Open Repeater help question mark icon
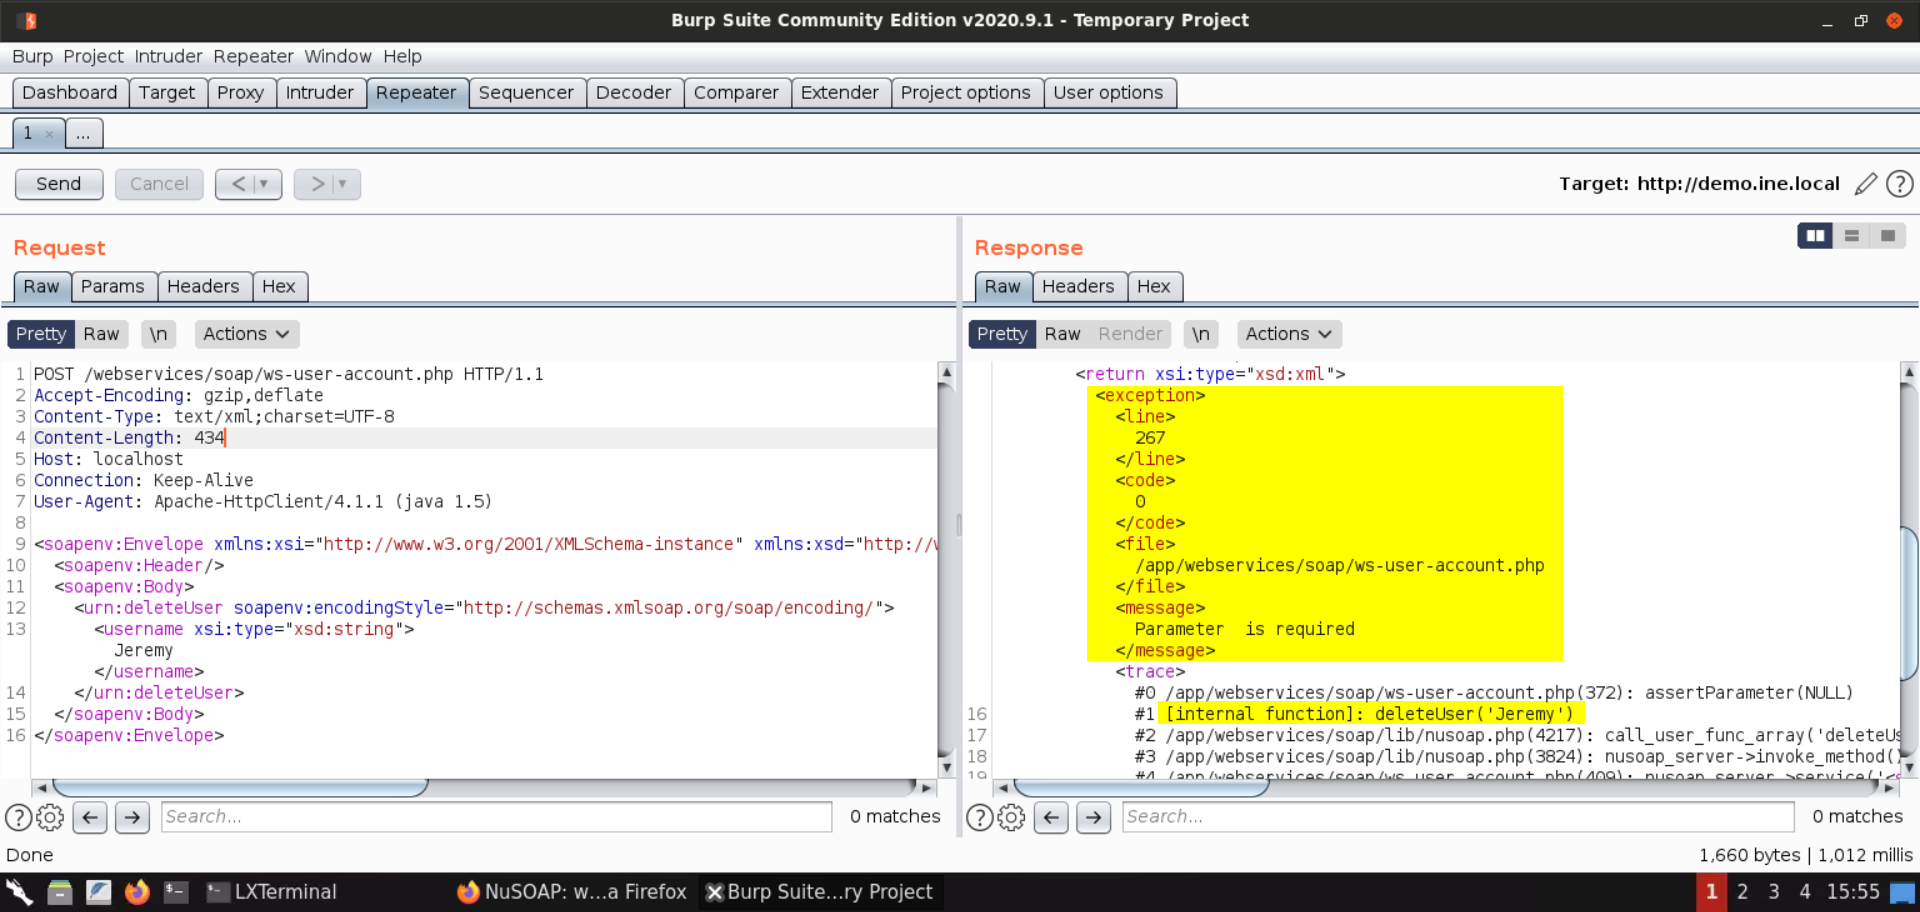Image resolution: width=1920 pixels, height=912 pixels. pyautogui.click(x=1899, y=184)
